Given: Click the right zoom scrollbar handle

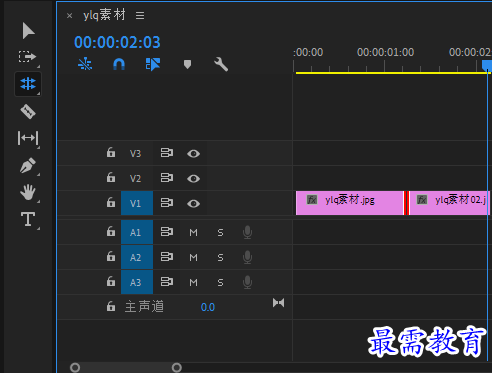Looking at the screenshot, I should (177, 368).
